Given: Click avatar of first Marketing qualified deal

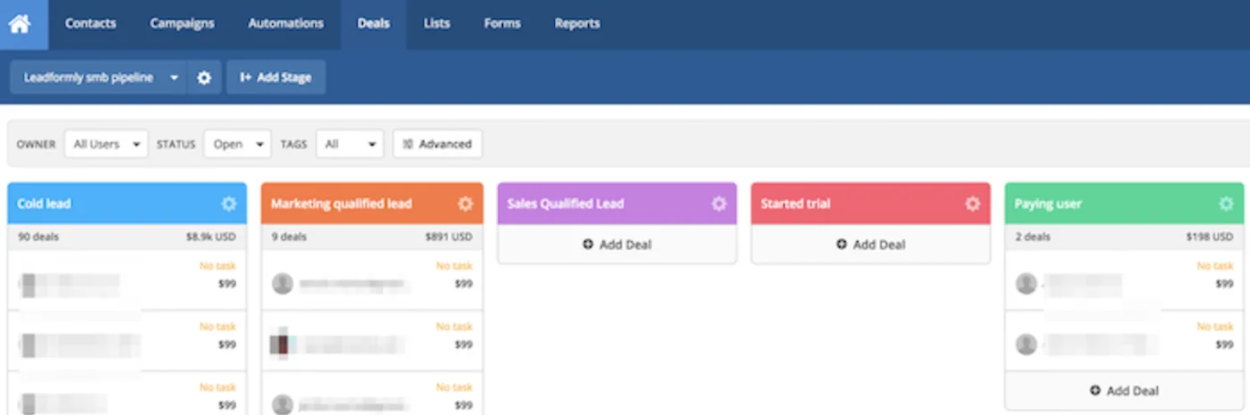Looking at the screenshot, I should 282,284.
